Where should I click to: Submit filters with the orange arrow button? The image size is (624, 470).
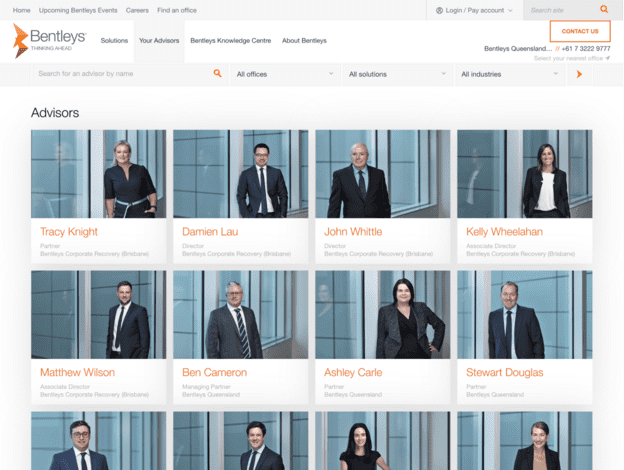[x=579, y=74]
